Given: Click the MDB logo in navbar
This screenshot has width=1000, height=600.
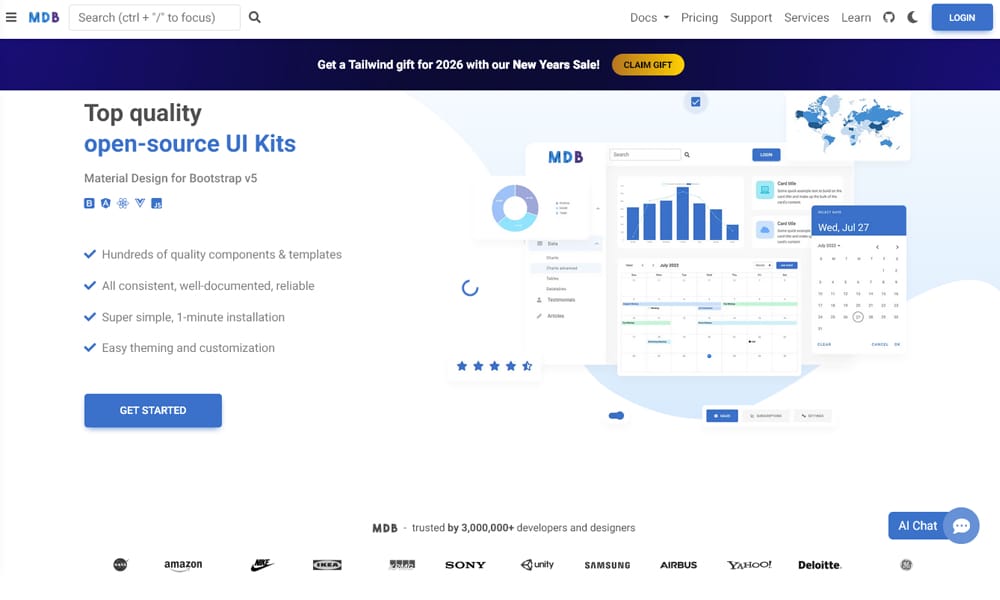Looking at the screenshot, I should tap(44, 18).
